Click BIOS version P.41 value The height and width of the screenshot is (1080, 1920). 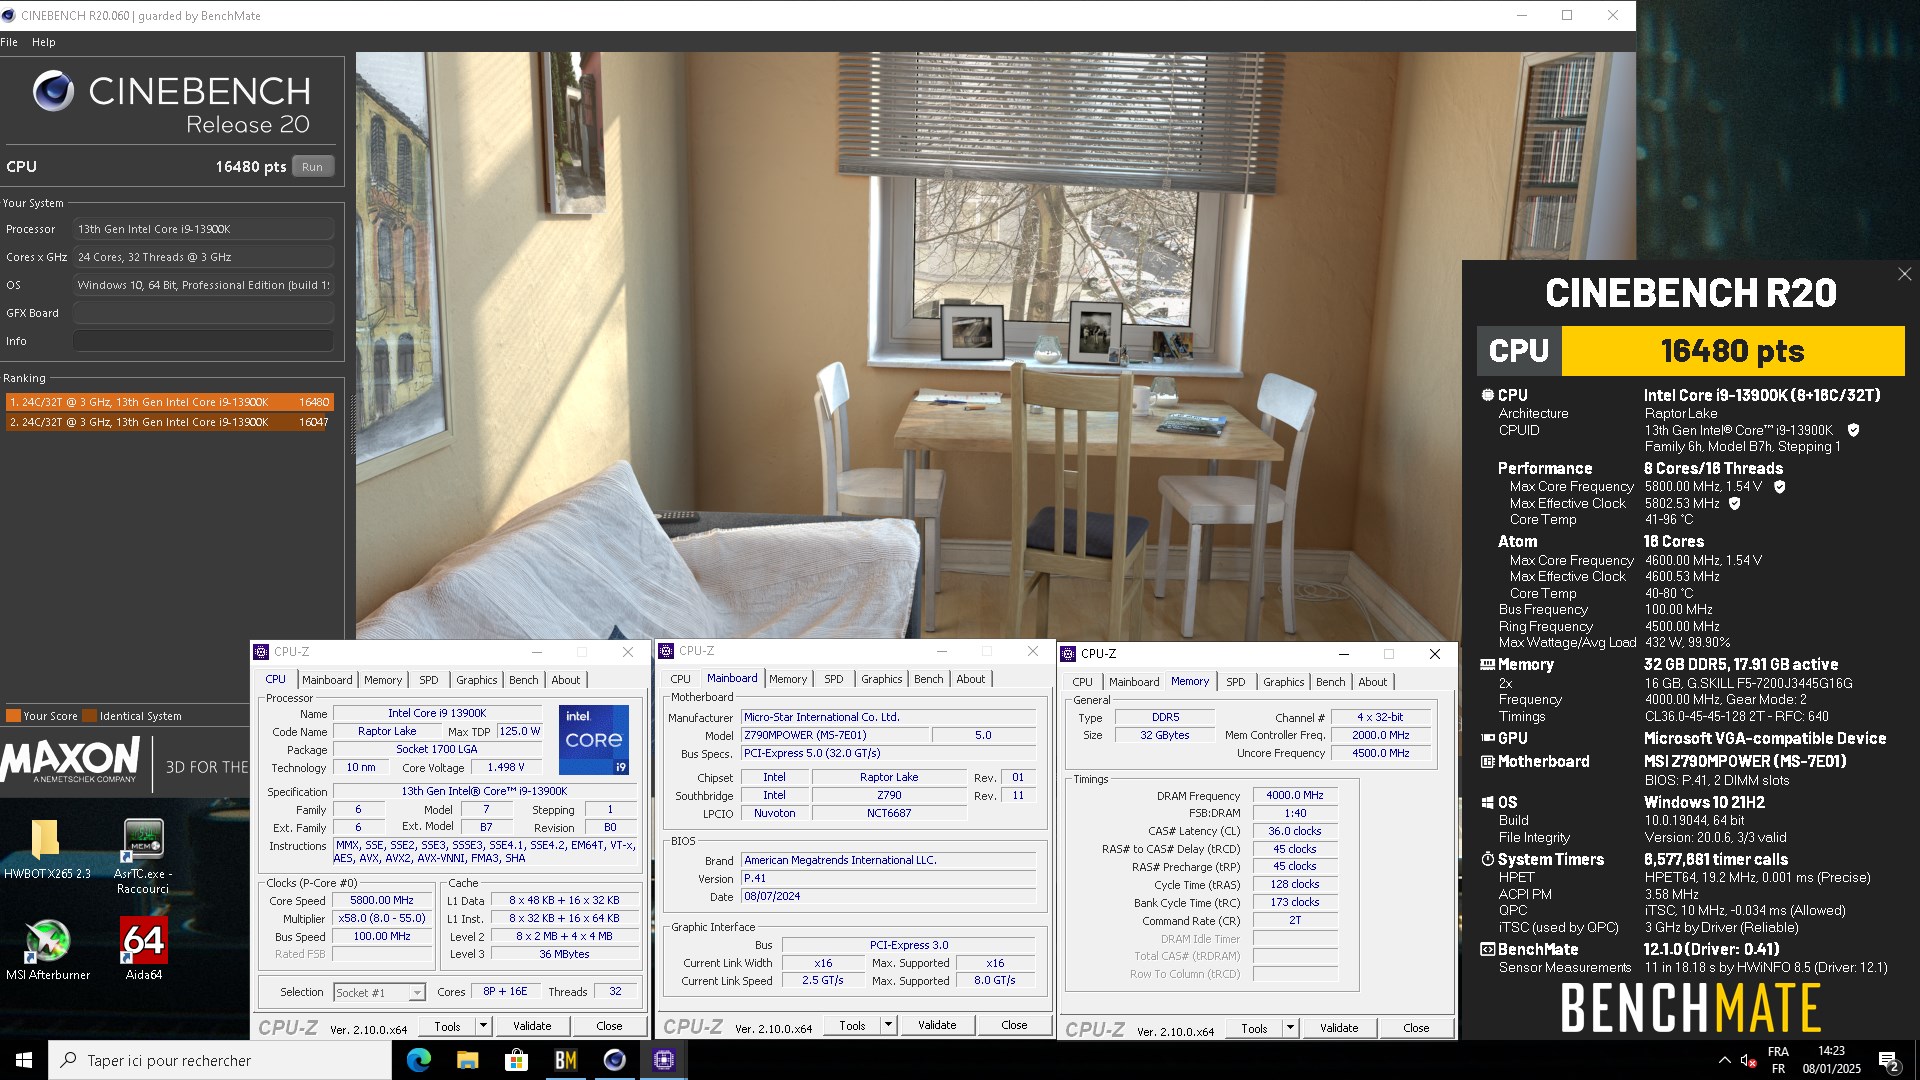(x=888, y=878)
